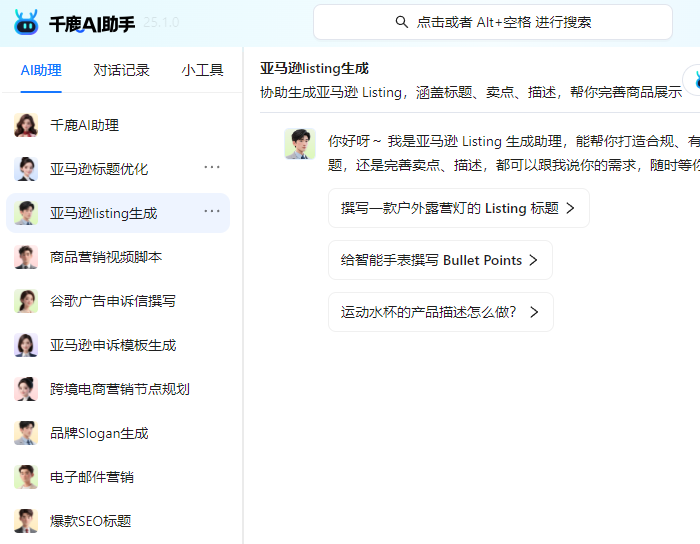Click the 亚马逊标题优化 avatar icon
Viewport: 700px width, 544px height.
[x=26, y=169]
